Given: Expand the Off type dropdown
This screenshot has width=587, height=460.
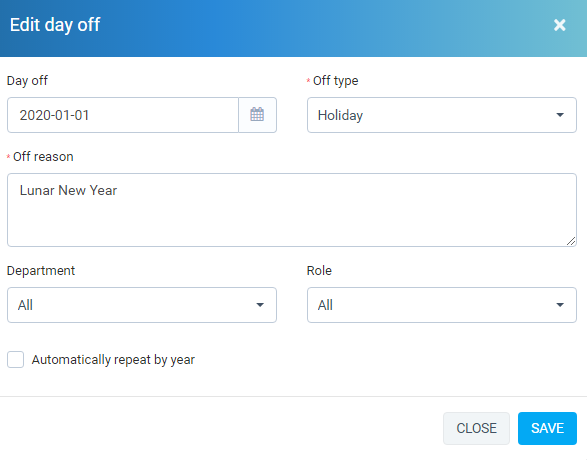Looking at the screenshot, I should tap(442, 115).
